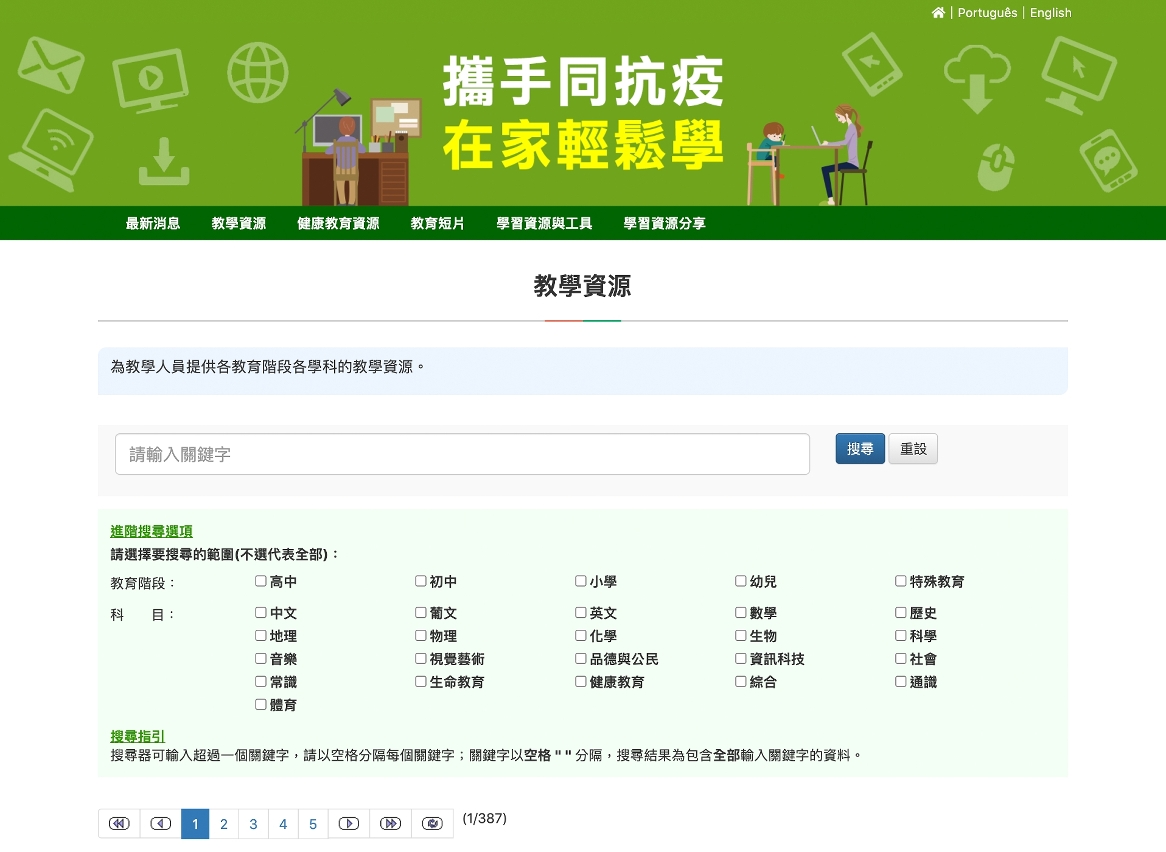Select the 特殊教育 checkbox
Image resolution: width=1166 pixels, height=852 pixels.
pos(901,581)
